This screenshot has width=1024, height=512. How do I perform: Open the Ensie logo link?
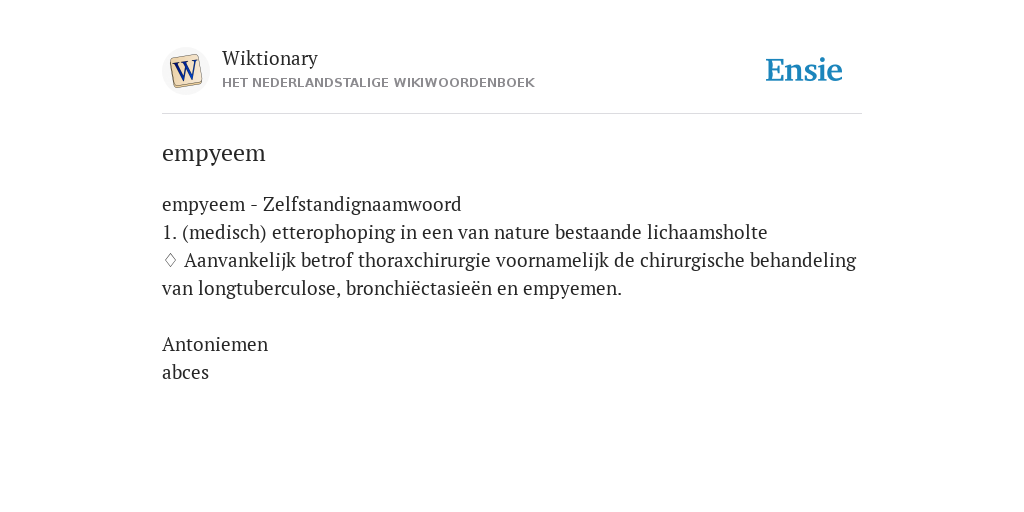pos(804,70)
